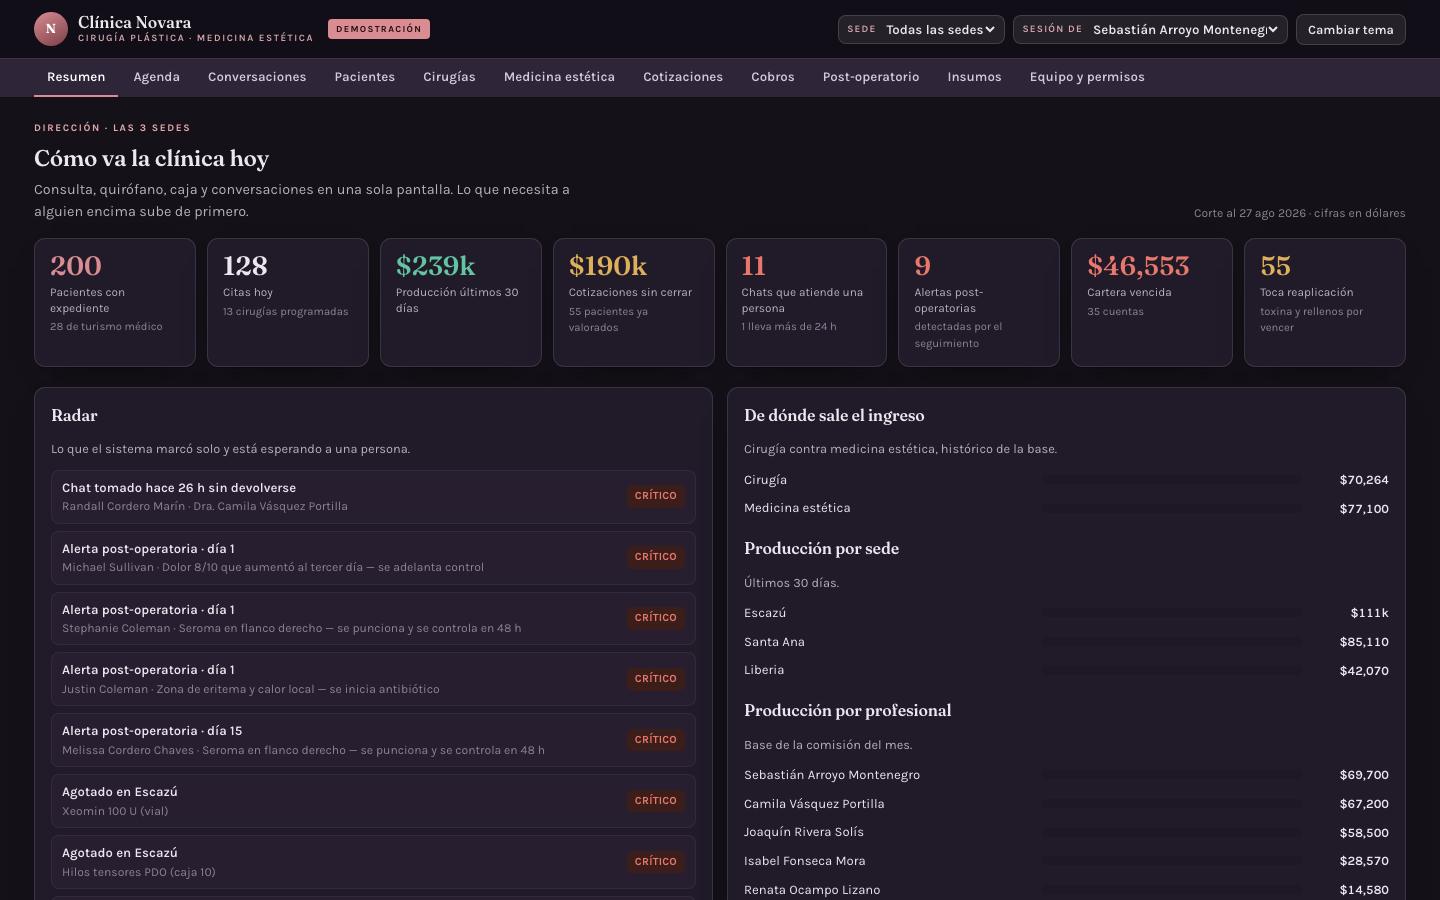The height and width of the screenshot is (900, 1440).
Task: Click the 'Producción por sede' heading
Action: pyautogui.click(x=821, y=549)
